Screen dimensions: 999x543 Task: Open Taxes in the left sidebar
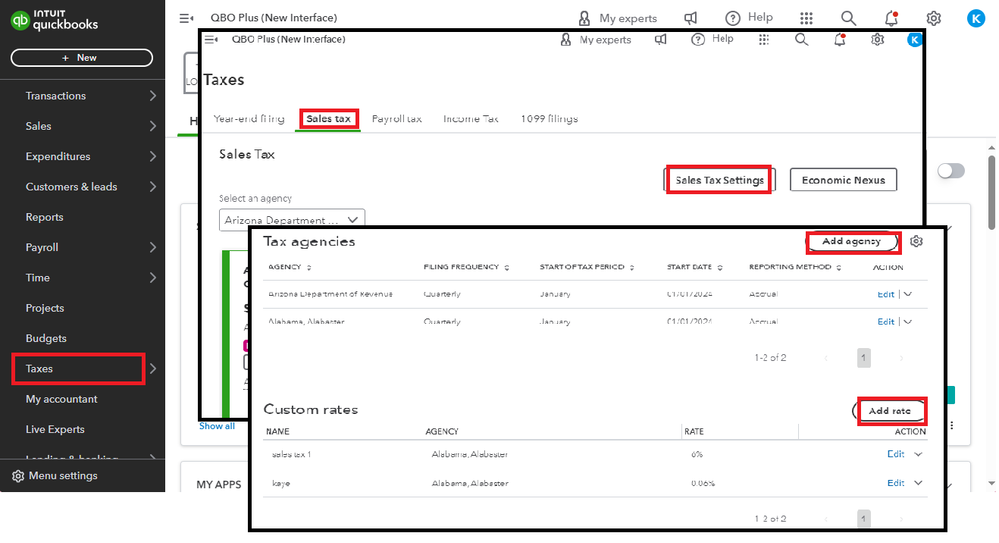[78, 369]
